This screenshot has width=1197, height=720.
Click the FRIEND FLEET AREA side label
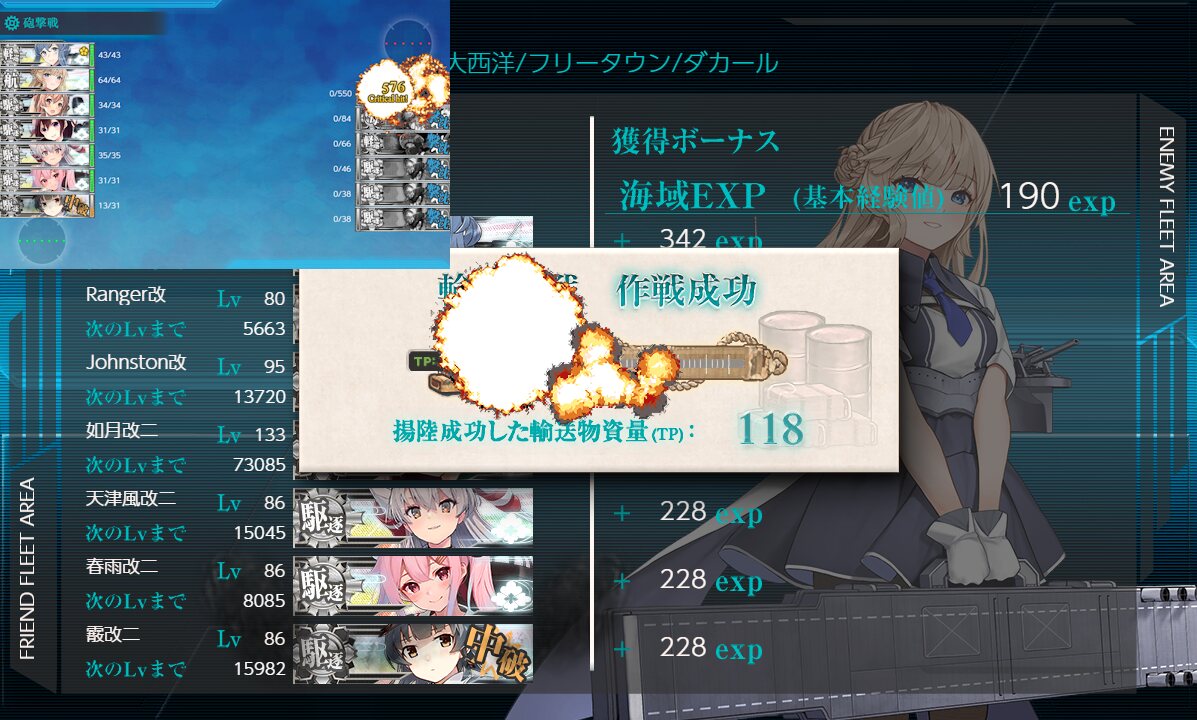tap(27, 569)
